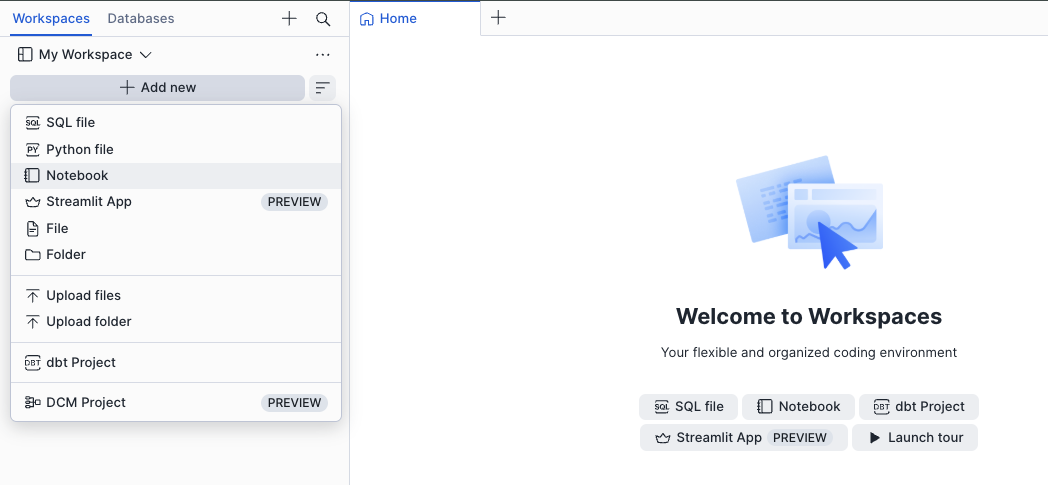This screenshot has height=485, width=1048.
Task: Click the SQL file welcome button
Action: pos(688,407)
